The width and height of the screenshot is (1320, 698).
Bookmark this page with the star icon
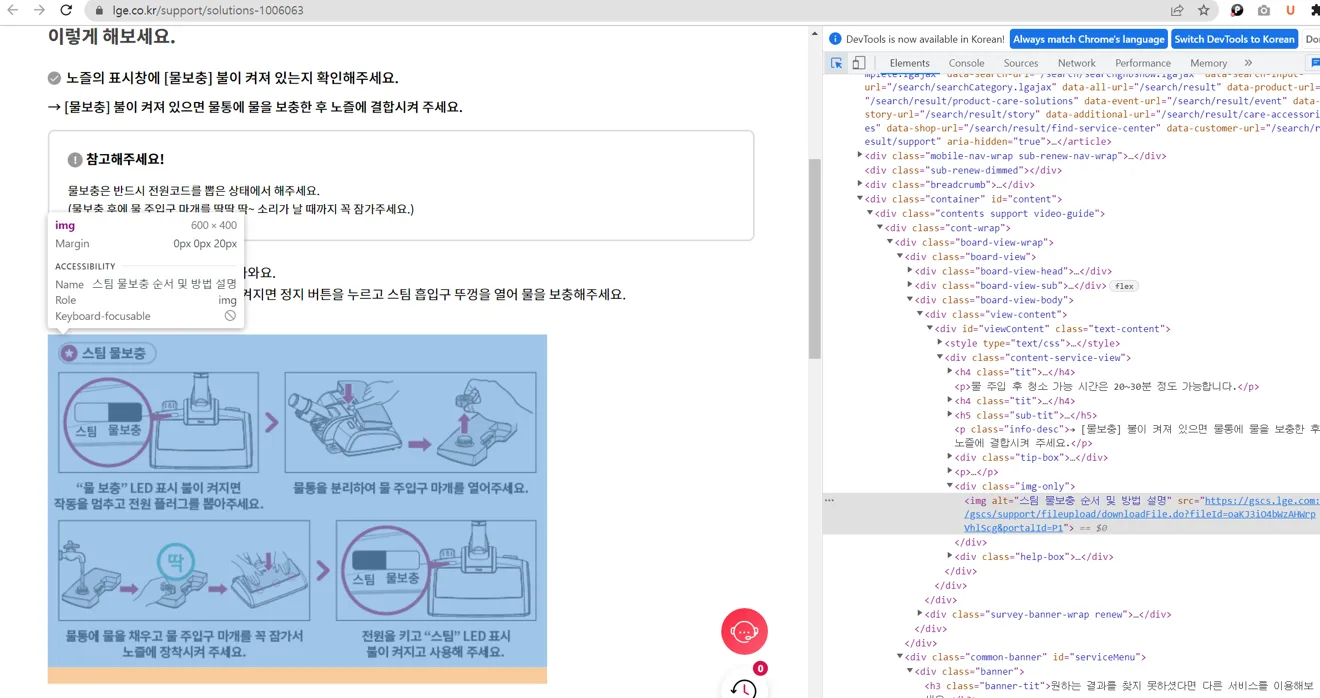(1204, 10)
